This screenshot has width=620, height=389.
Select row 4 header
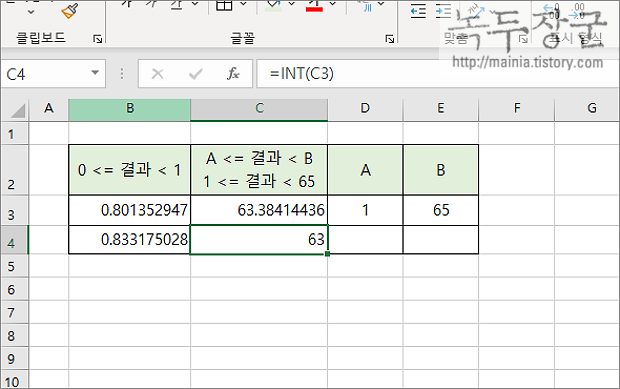point(15,240)
